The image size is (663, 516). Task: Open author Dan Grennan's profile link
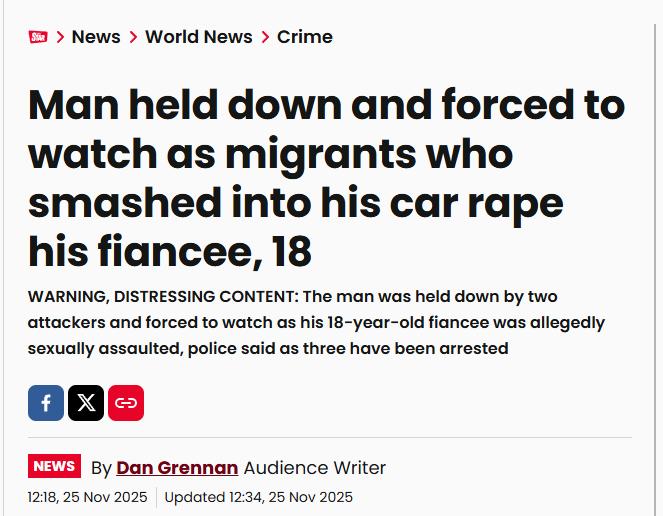(x=177, y=467)
